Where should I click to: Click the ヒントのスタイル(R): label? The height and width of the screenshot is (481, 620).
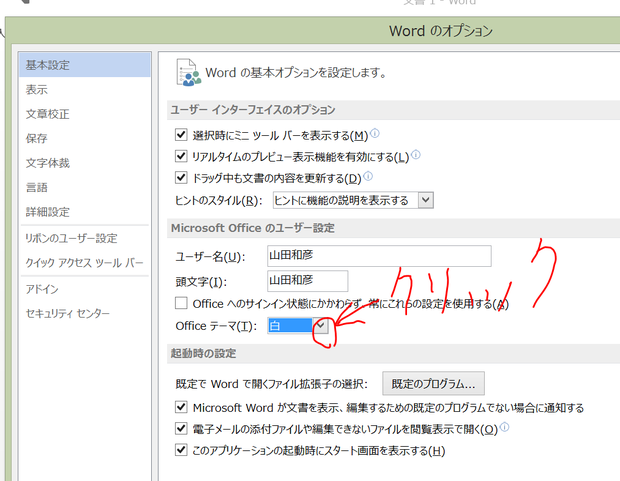[219, 201]
